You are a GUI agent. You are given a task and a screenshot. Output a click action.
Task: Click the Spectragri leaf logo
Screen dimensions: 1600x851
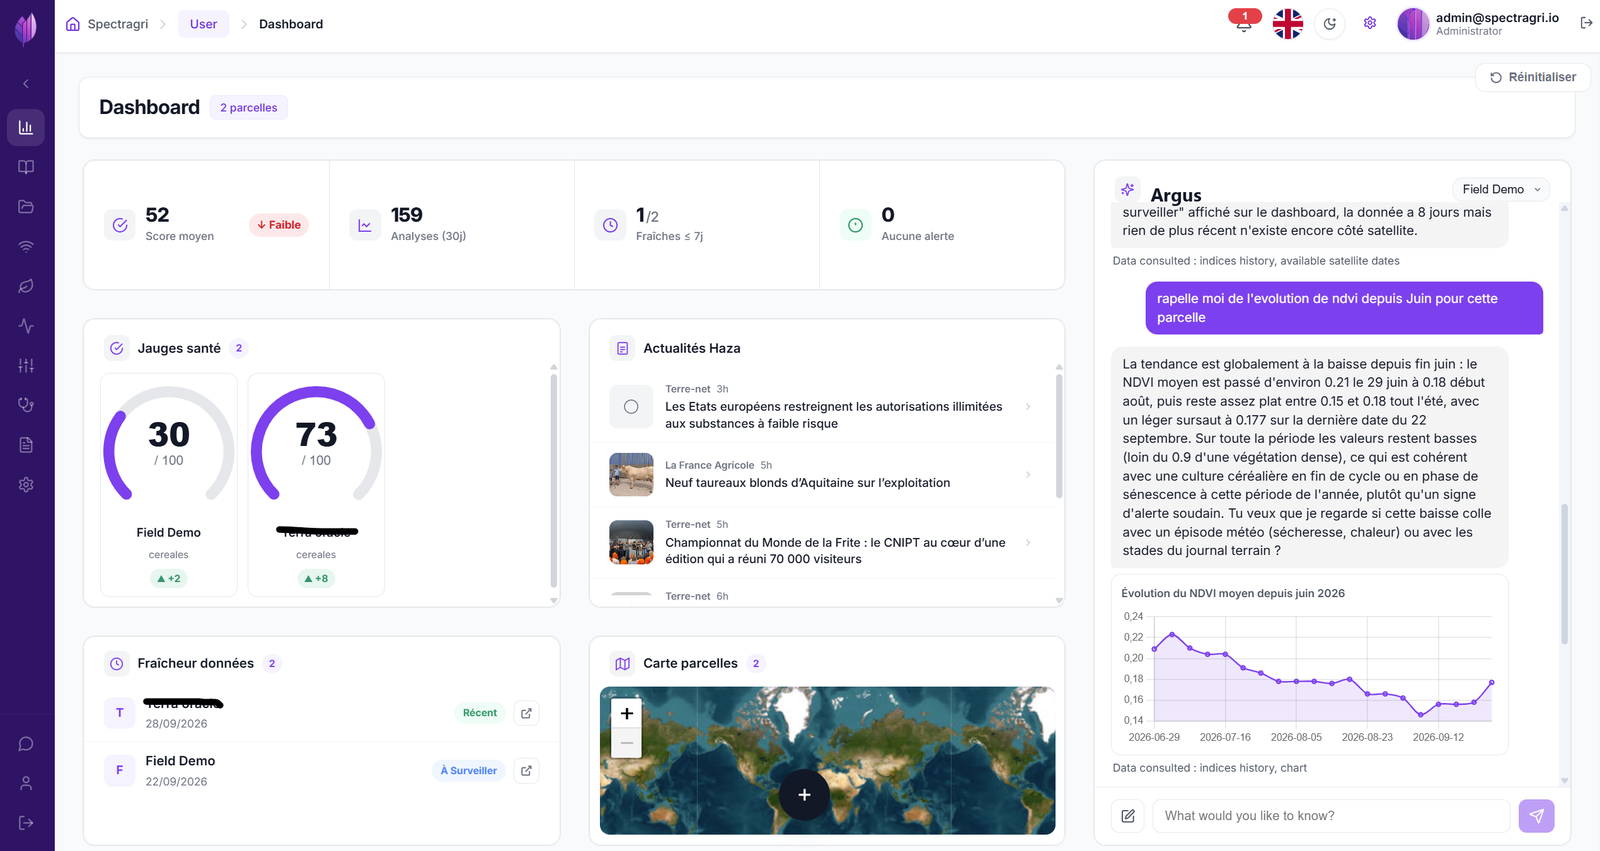click(26, 28)
